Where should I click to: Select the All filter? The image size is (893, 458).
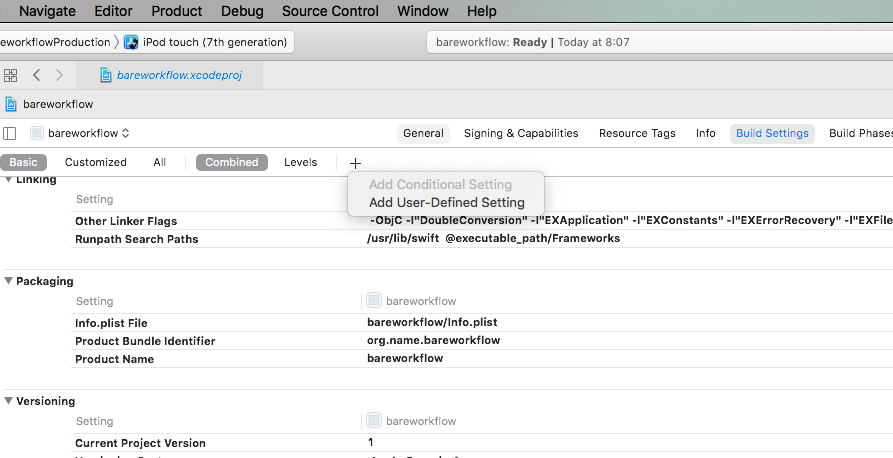coord(159,162)
